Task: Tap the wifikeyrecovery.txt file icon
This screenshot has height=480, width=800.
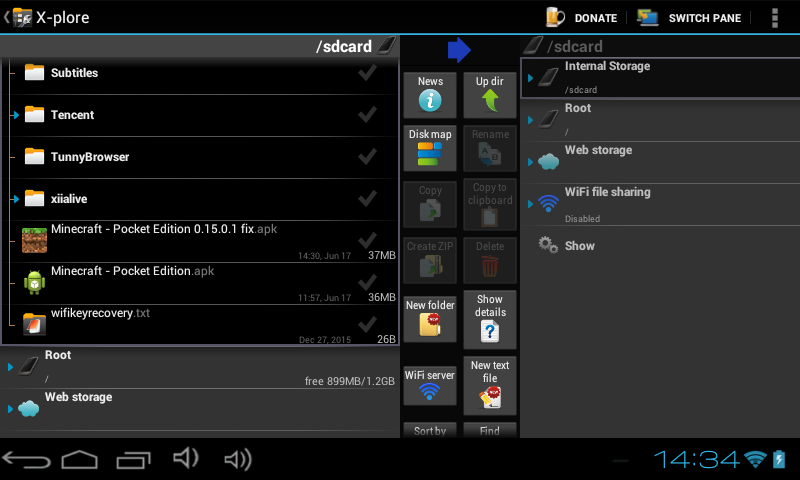Action: (34, 324)
